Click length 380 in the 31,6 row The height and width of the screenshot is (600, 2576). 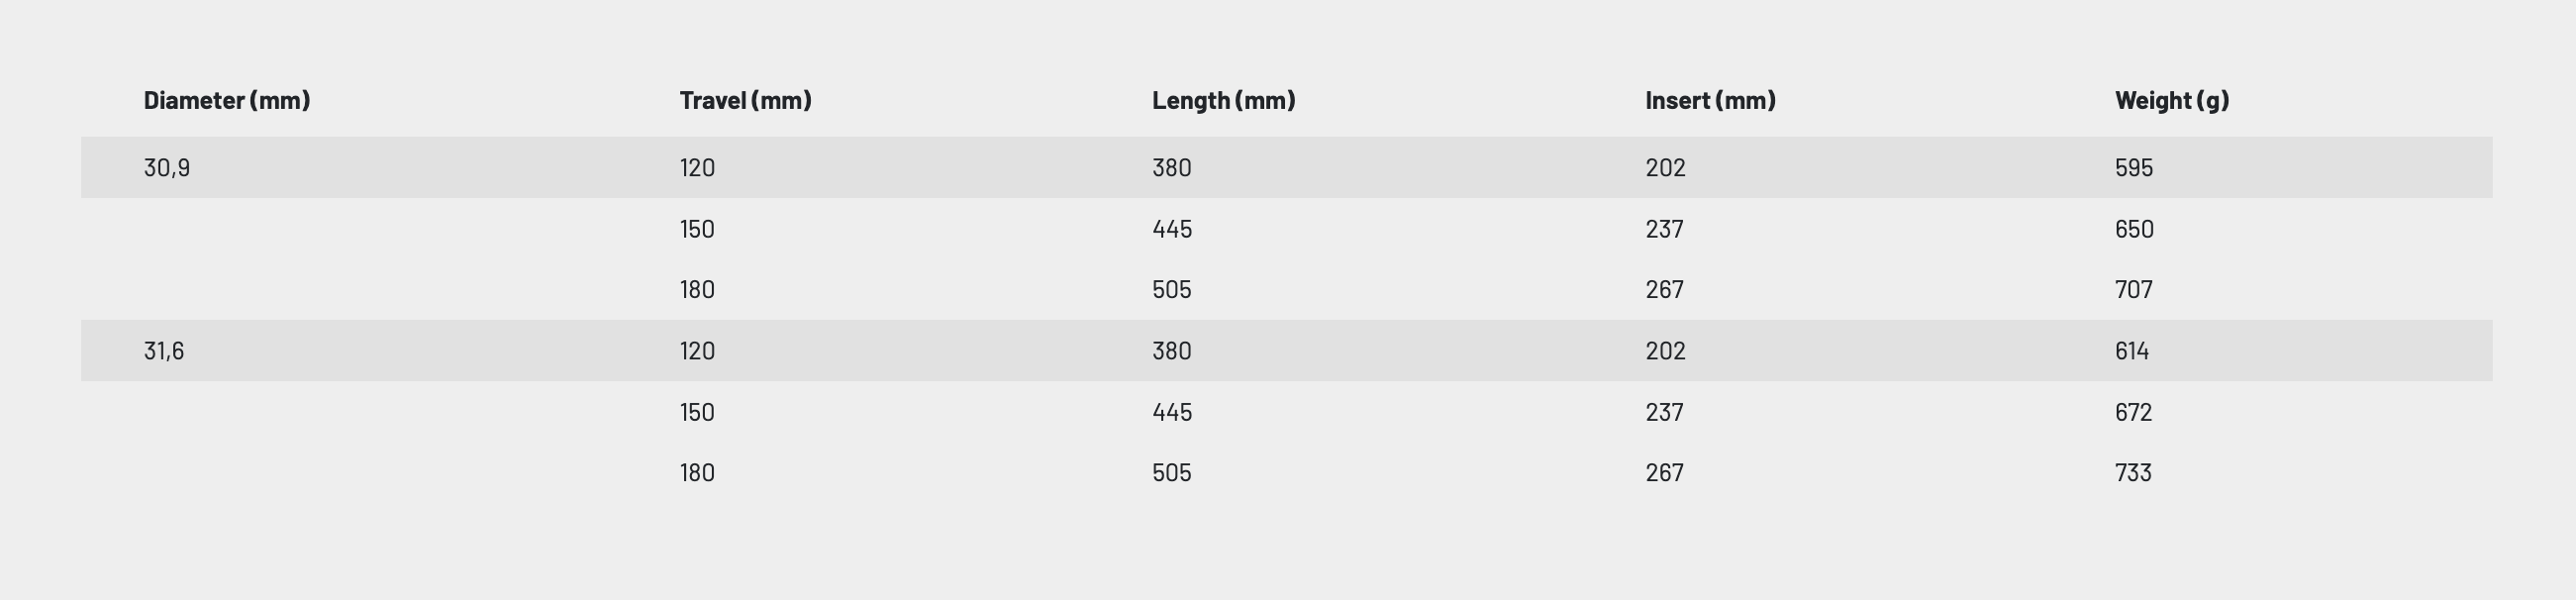click(1171, 351)
